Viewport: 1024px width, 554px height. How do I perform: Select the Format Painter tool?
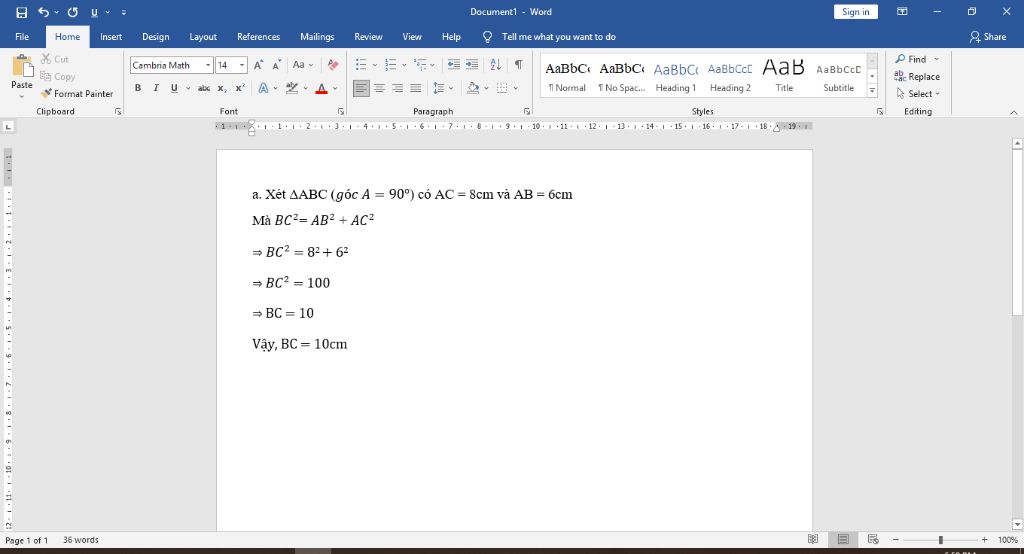click(77, 93)
